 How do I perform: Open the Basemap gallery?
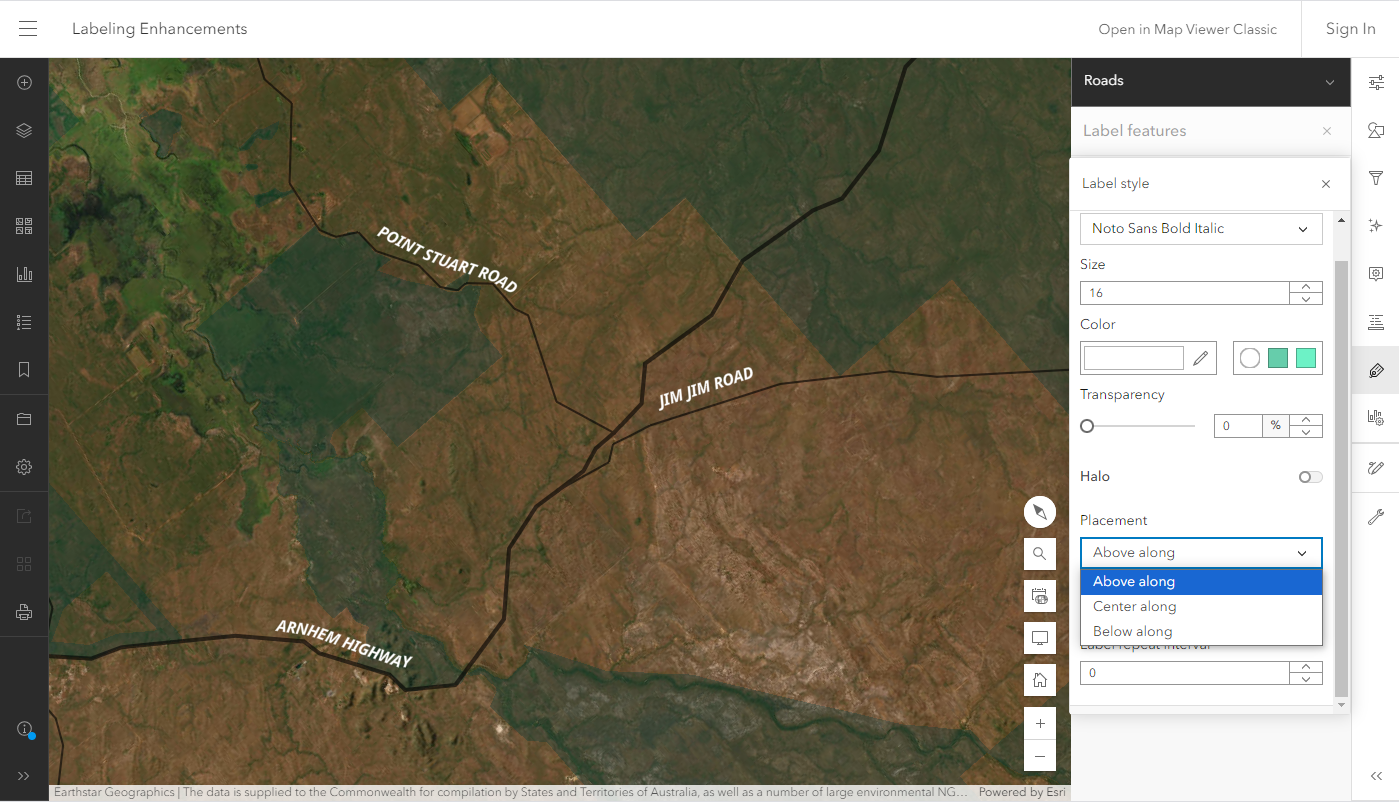[x=23, y=225]
